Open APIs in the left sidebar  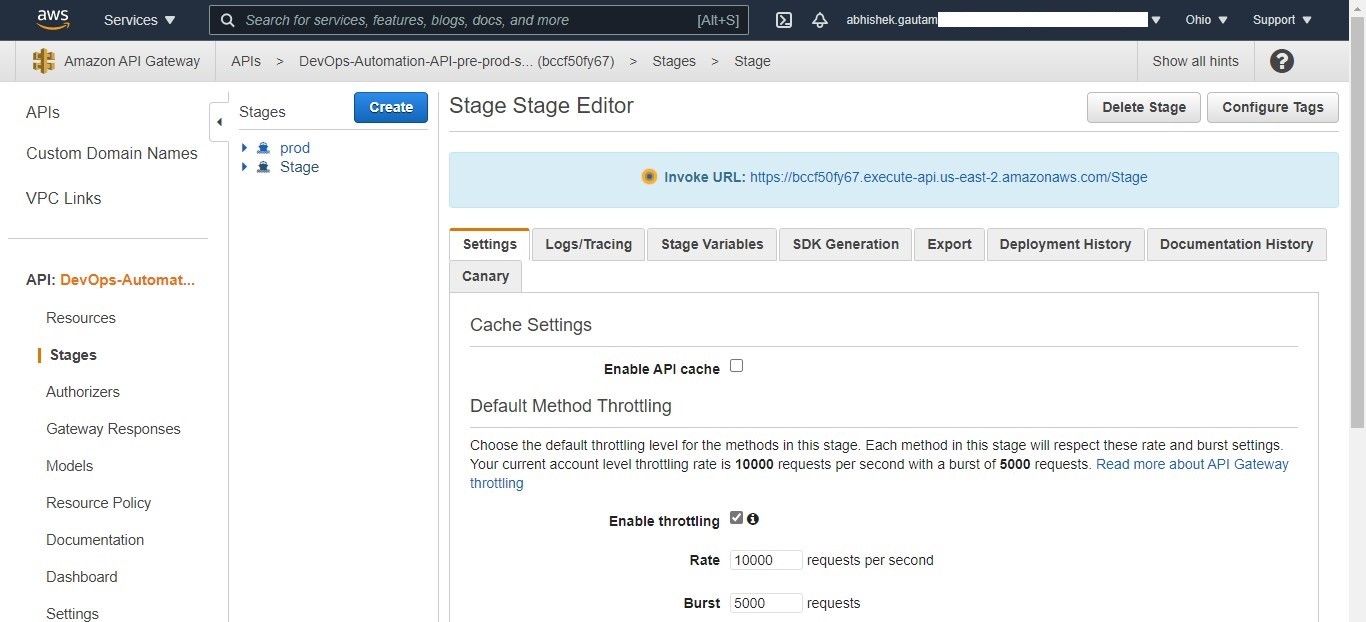pyautogui.click(x=43, y=112)
